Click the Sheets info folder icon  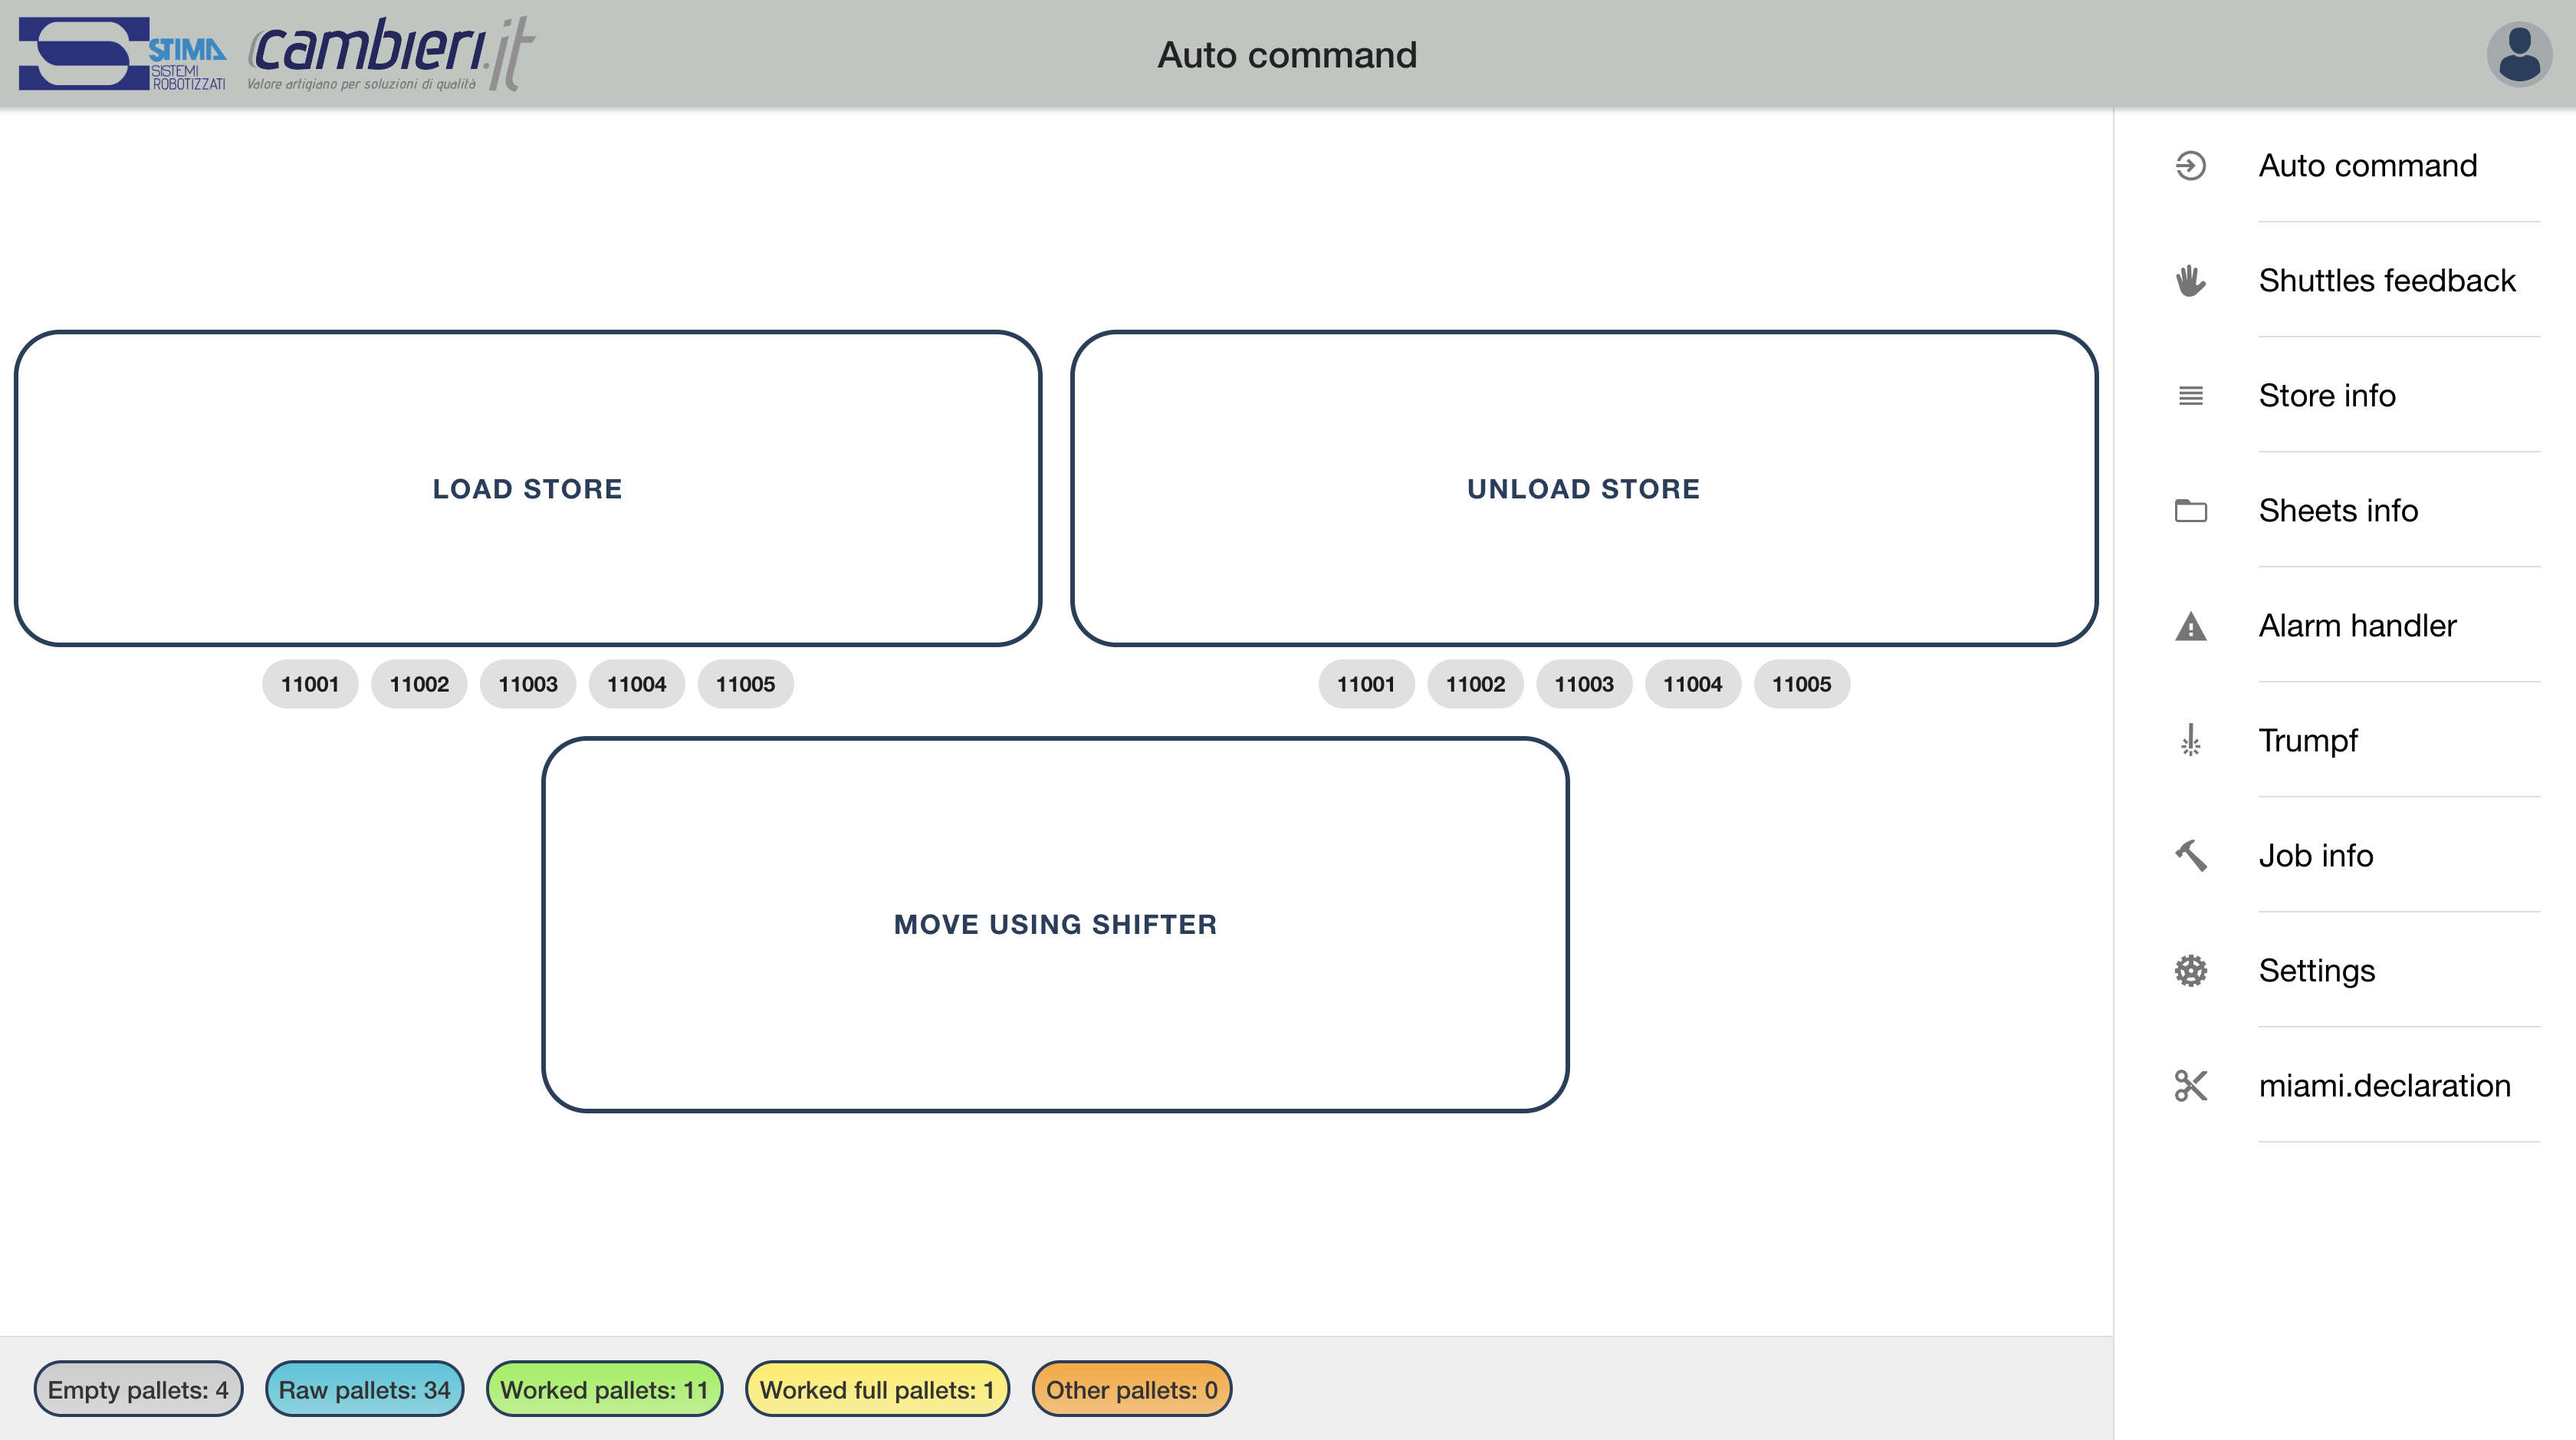coord(2190,510)
